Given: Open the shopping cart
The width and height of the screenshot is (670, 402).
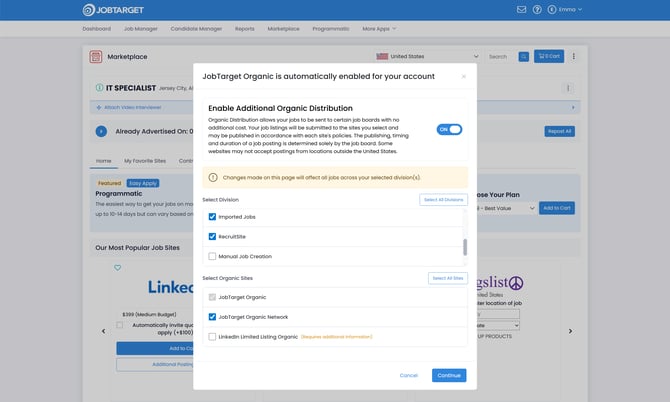Looking at the screenshot, I should coord(548,57).
